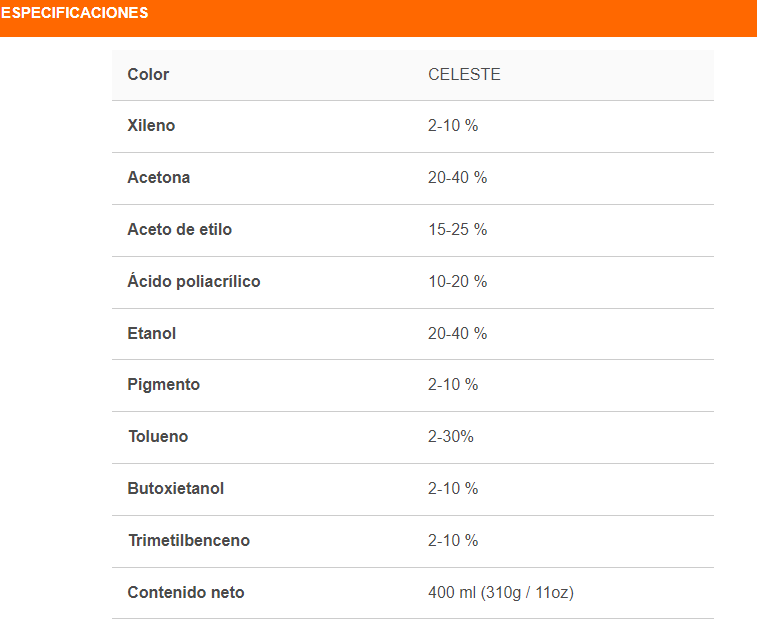Click the percentage value beside Xileno
The width and height of the screenshot is (757, 621).
453,126
